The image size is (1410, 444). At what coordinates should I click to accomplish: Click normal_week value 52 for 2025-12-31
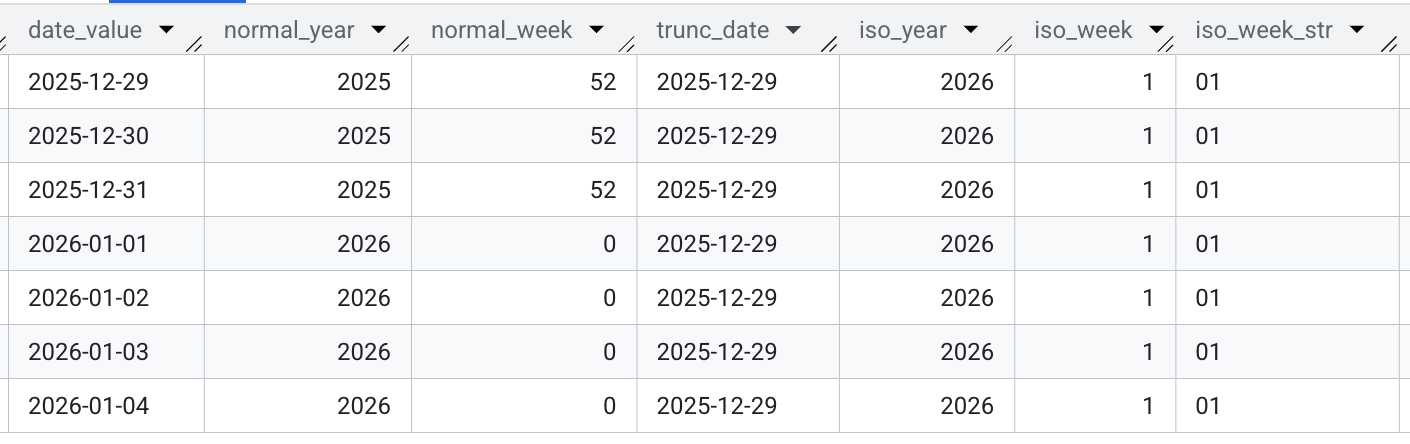tap(603, 190)
